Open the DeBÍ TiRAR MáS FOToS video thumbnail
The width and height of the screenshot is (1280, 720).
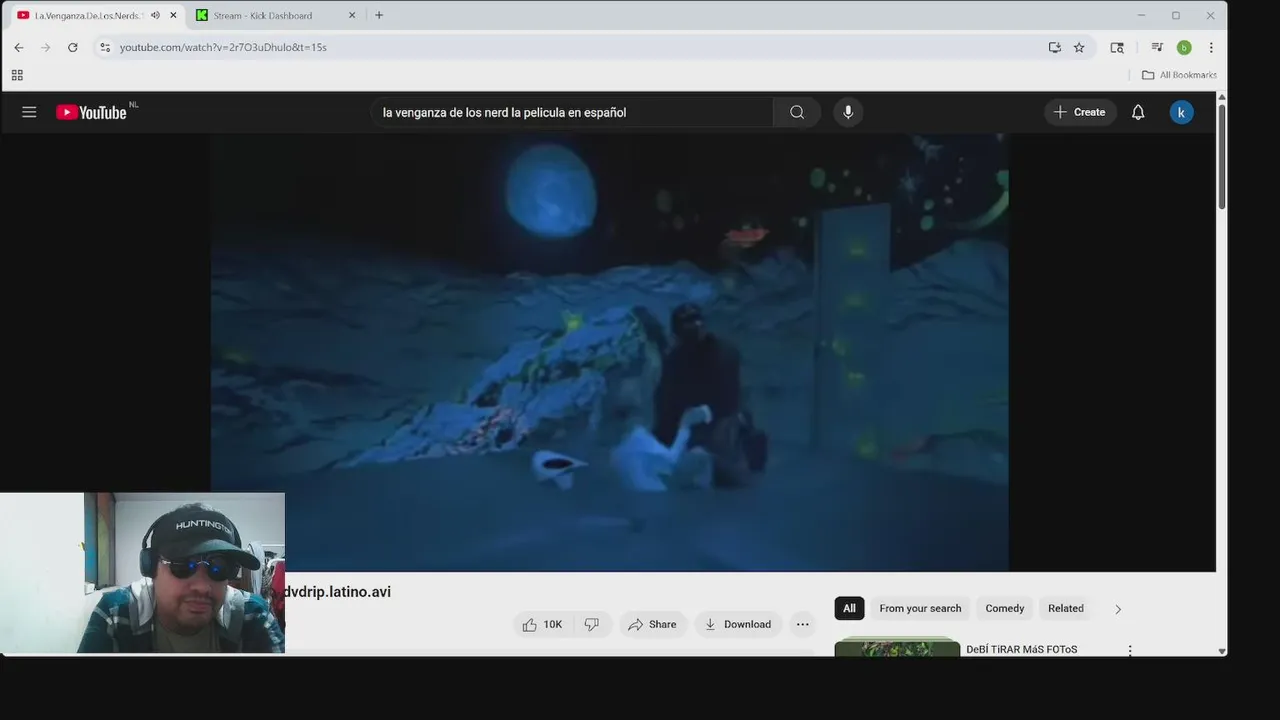[897, 647]
